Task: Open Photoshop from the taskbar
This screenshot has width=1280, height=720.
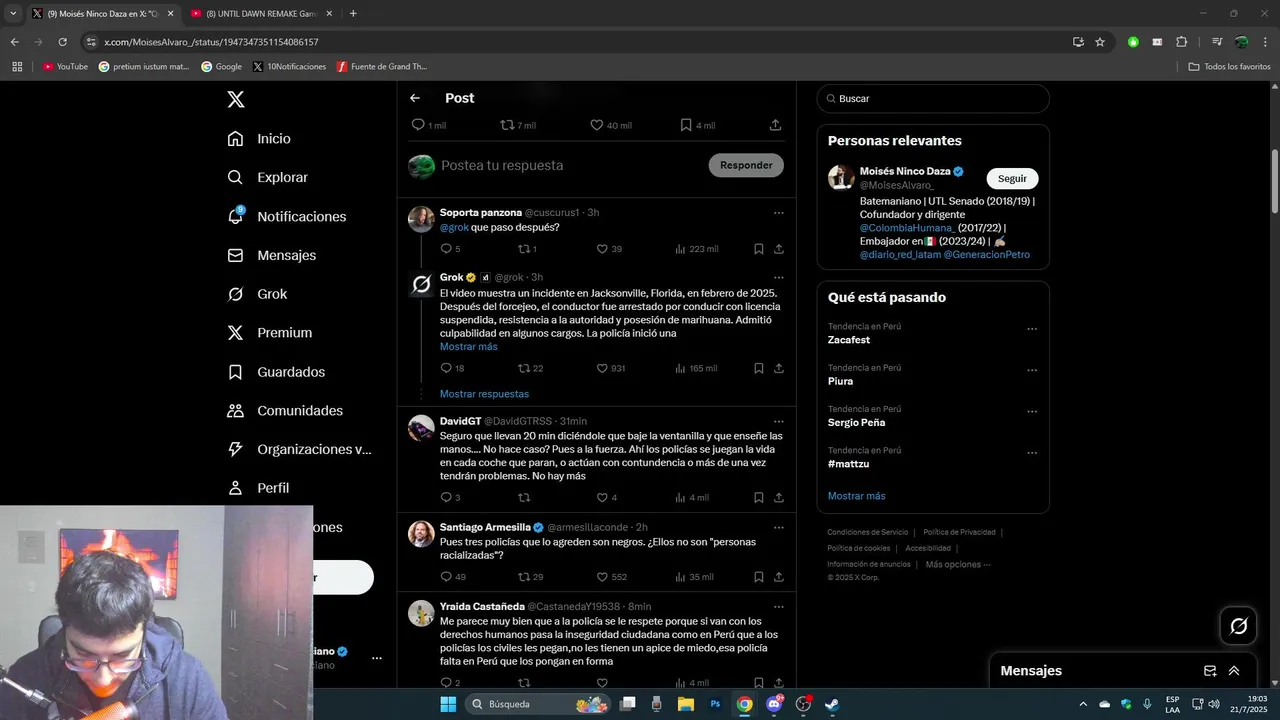Action: pyautogui.click(x=715, y=704)
